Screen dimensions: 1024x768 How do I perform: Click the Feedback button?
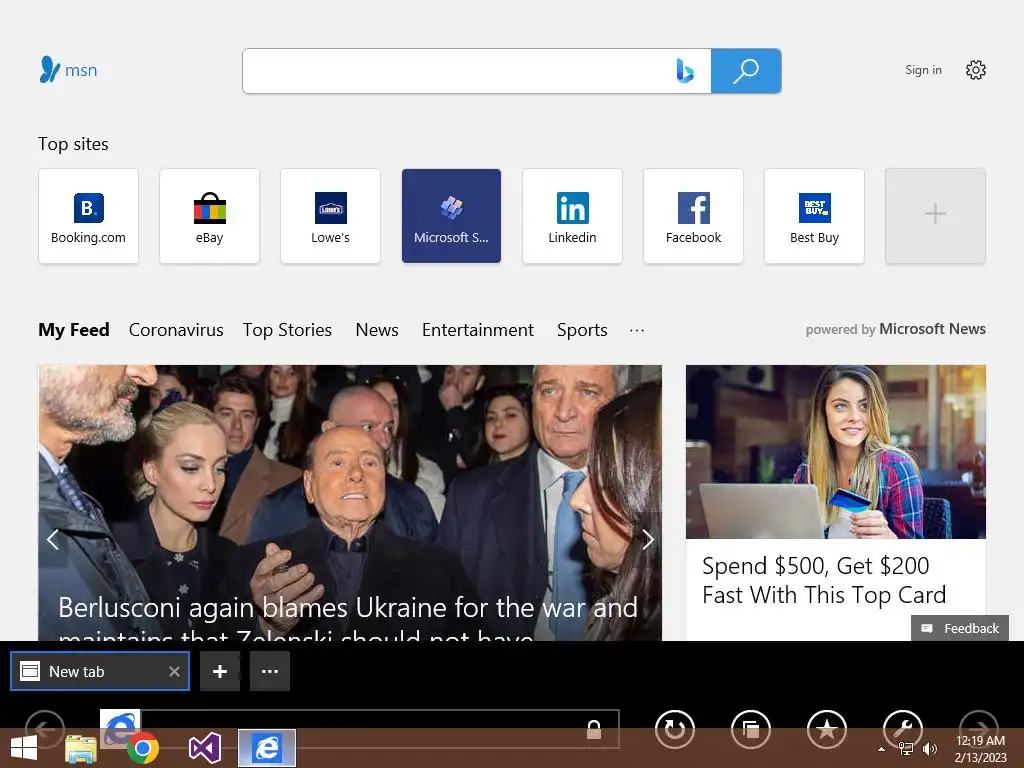[960, 628]
